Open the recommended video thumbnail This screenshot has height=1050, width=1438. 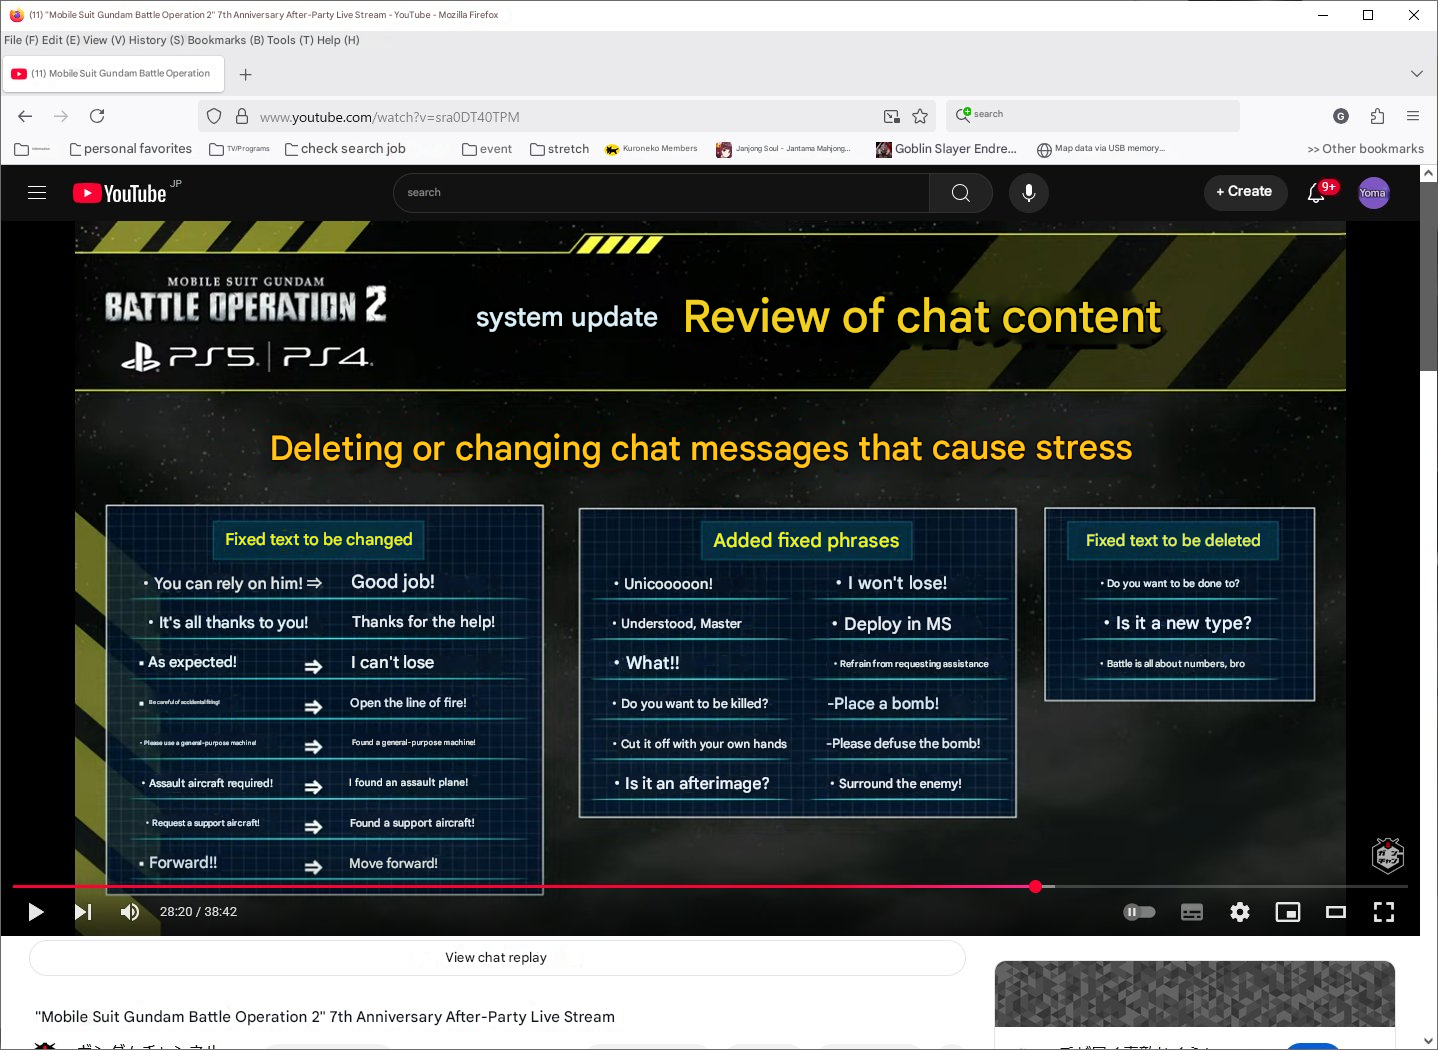tap(1195, 994)
